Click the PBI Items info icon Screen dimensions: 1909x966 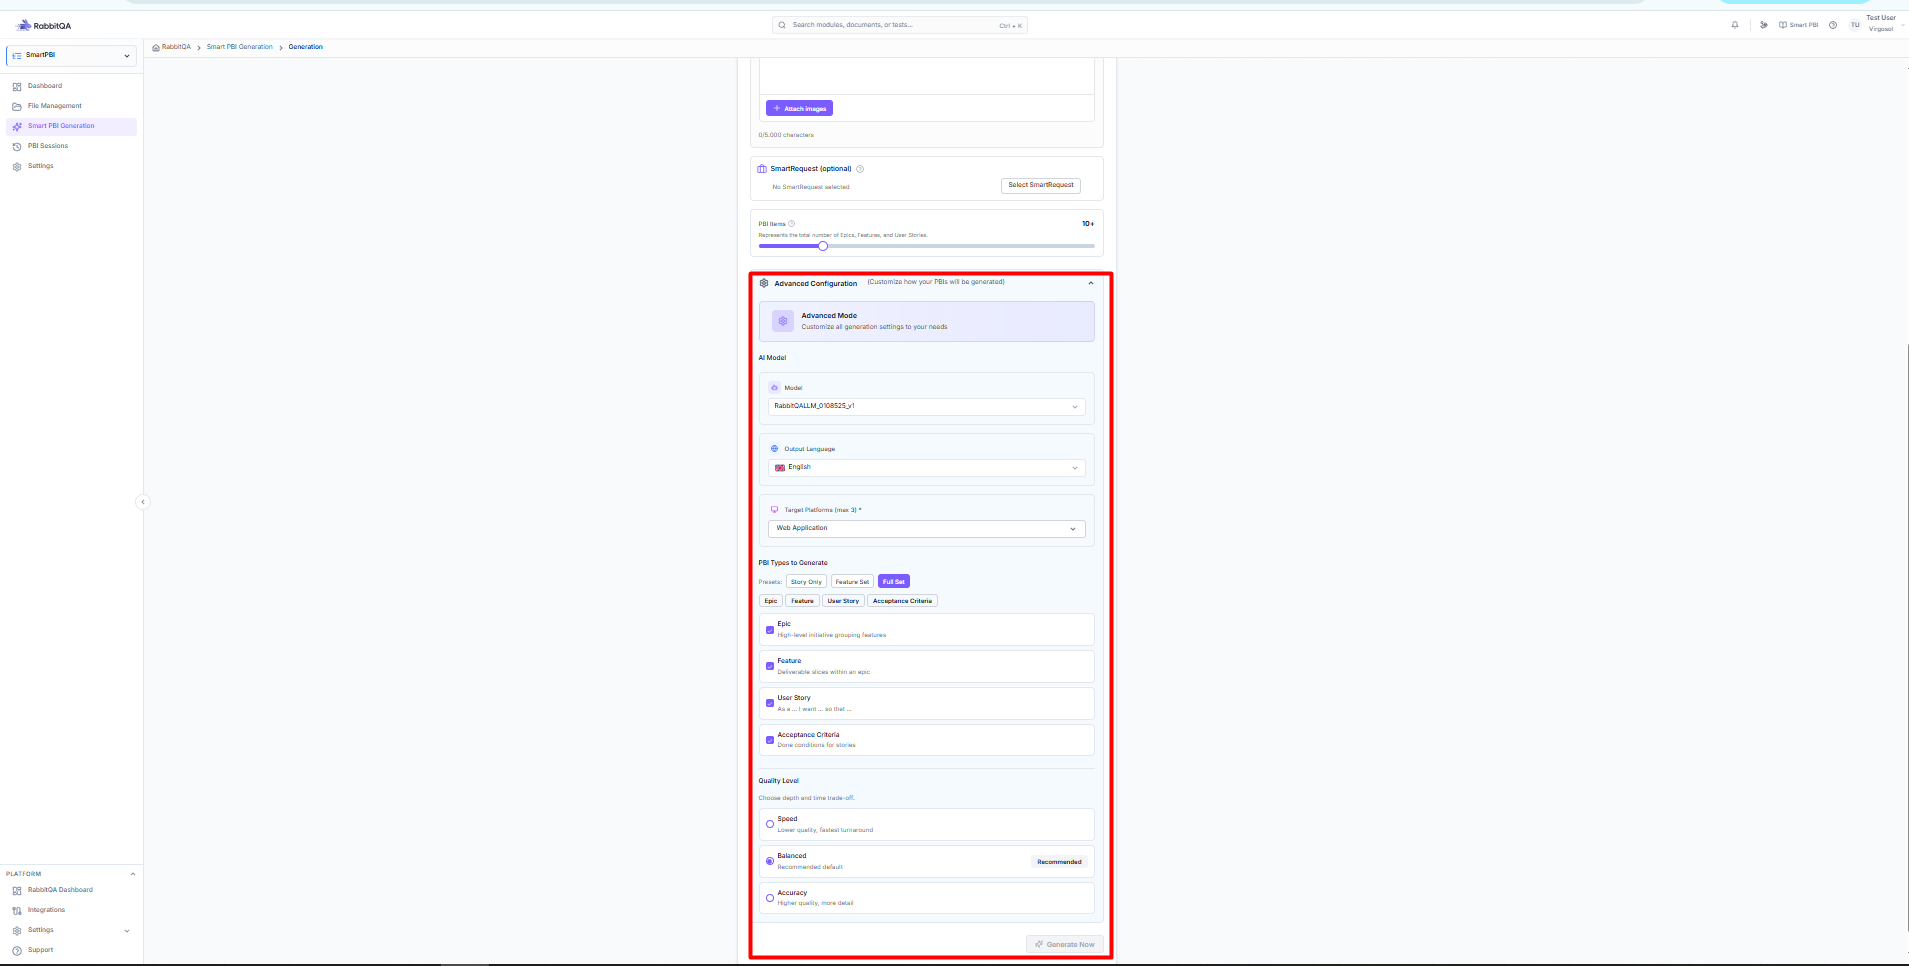click(791, 224)
